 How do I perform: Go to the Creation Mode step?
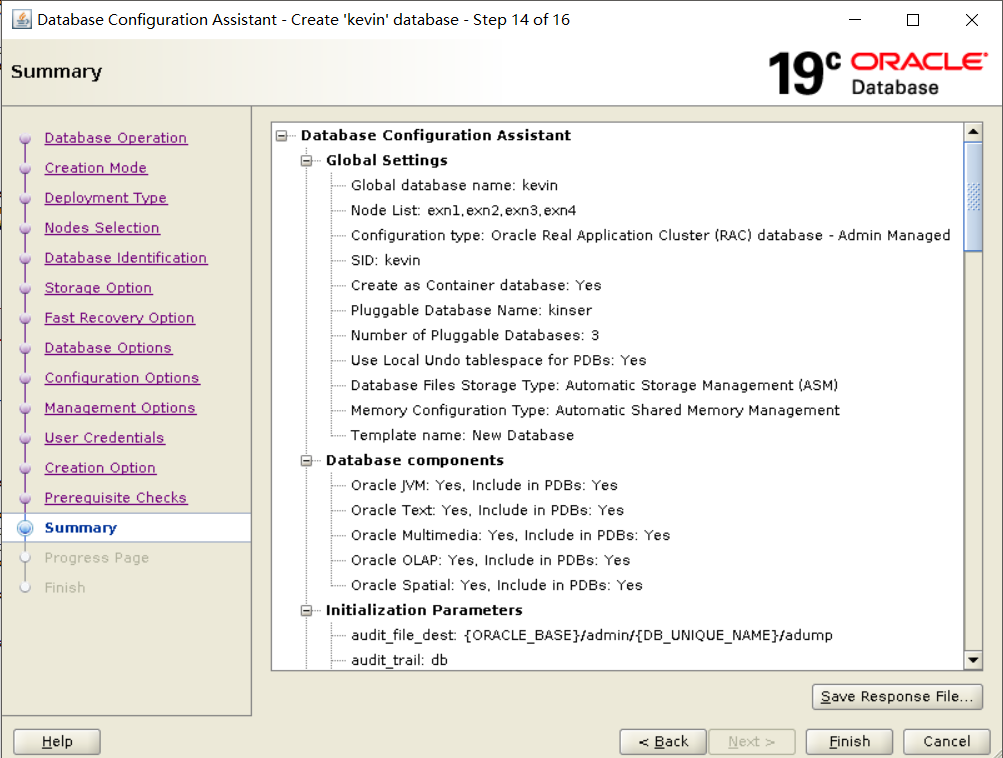click(x=96, y=168)
